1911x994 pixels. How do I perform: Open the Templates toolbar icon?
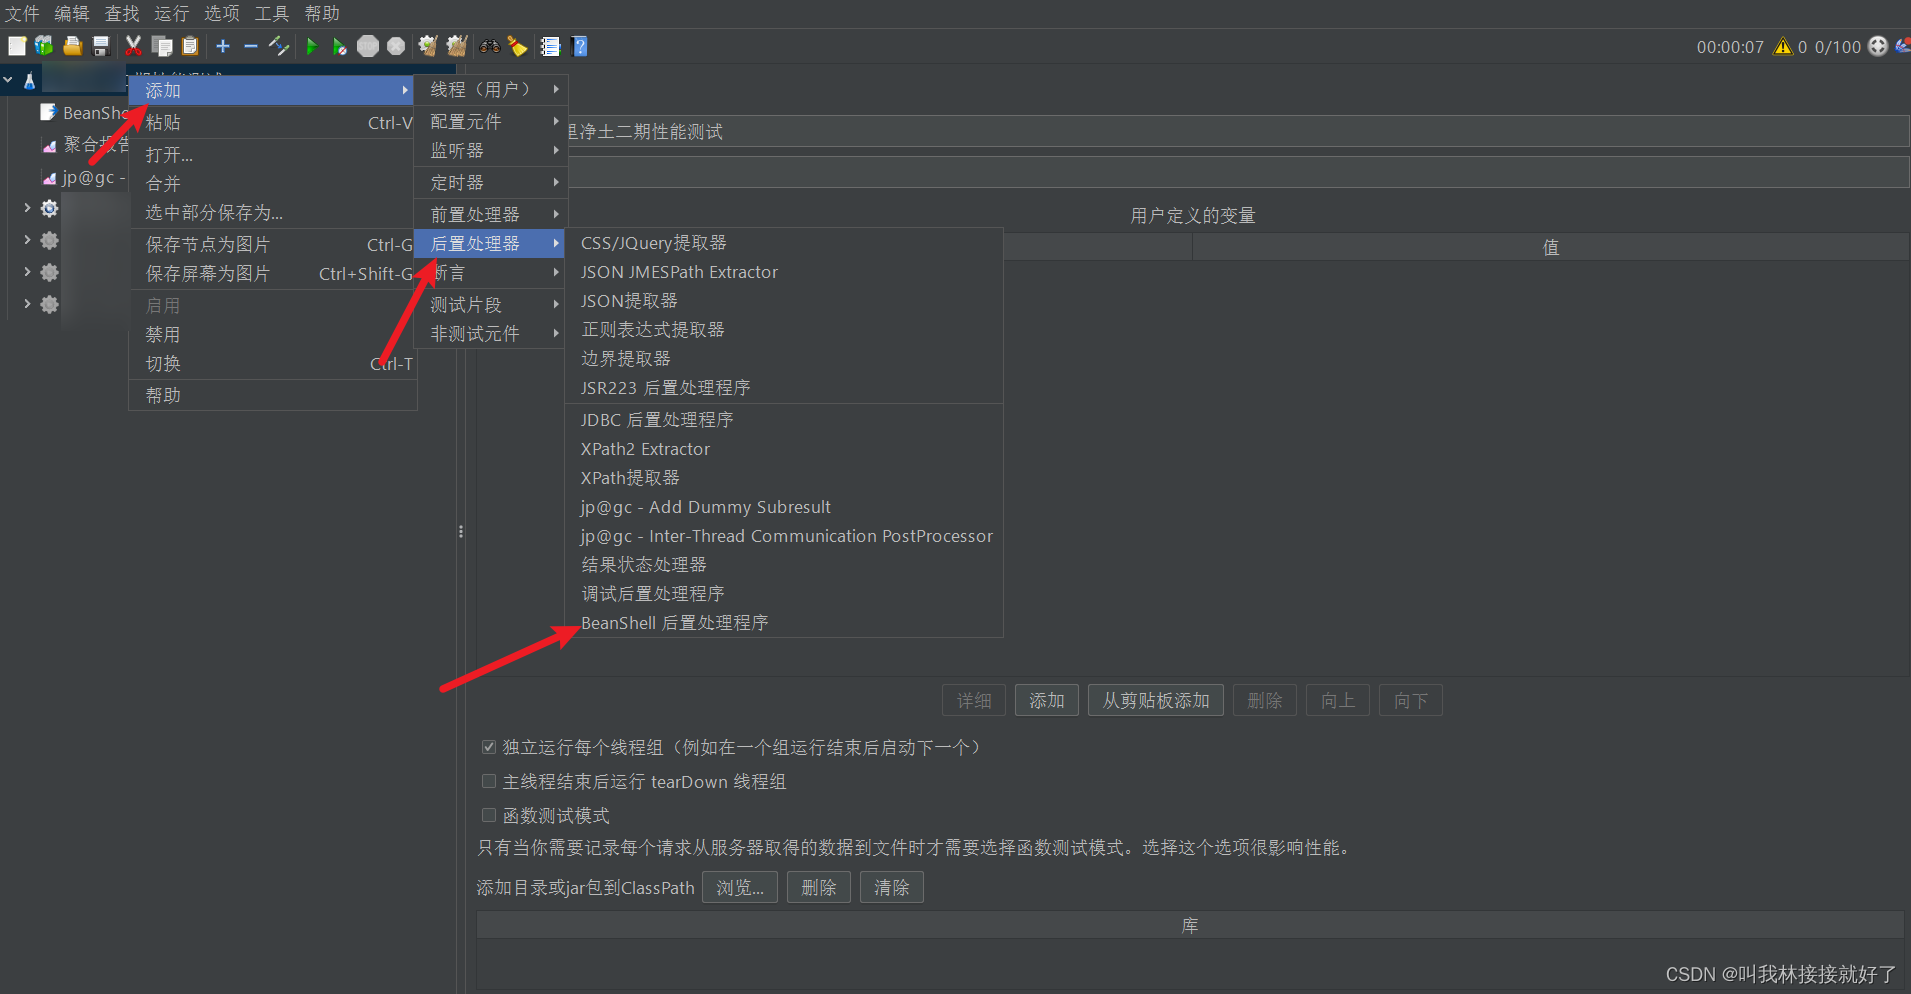[x=44, y=46]
